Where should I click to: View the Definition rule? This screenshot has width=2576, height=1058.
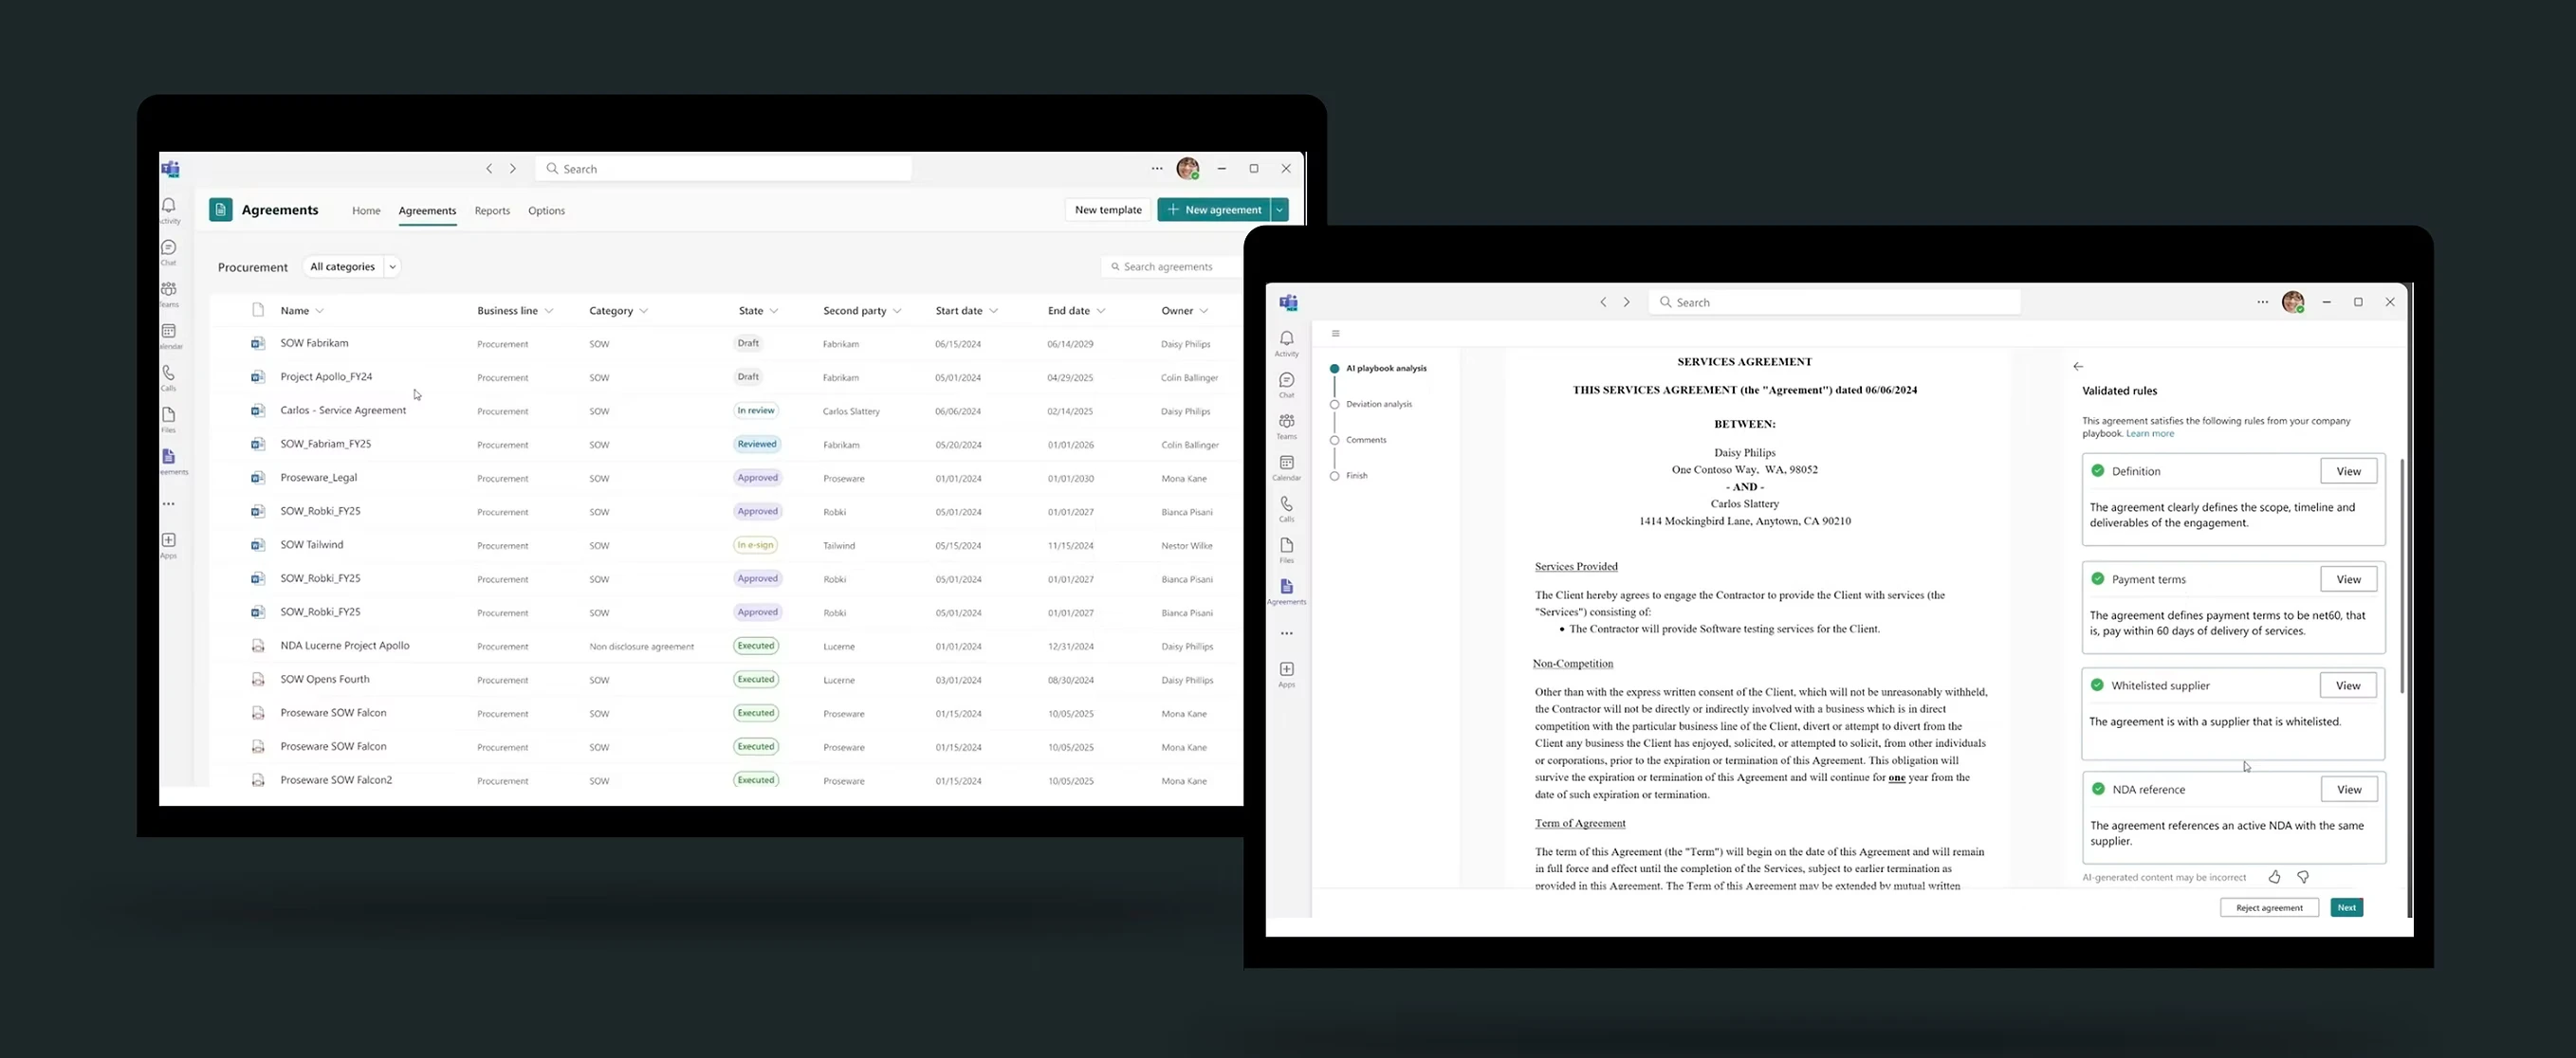[x=2348, y=471]
